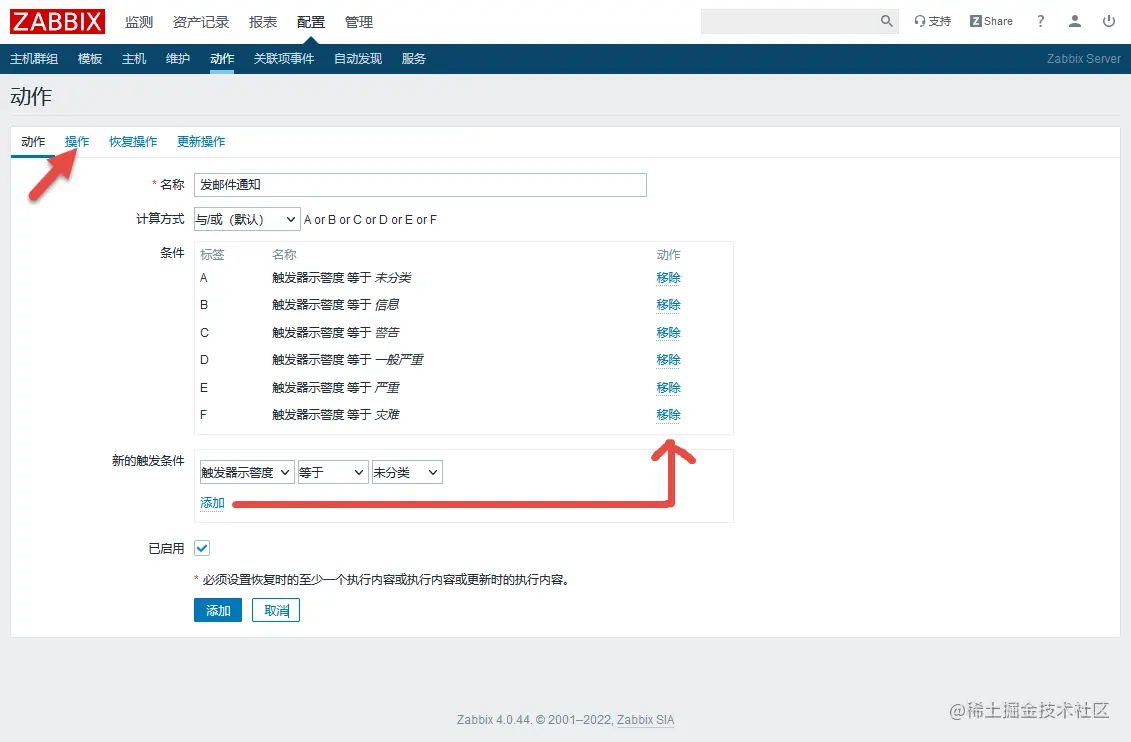Open the 触发器示警度 condition type dropdown
The width and height of the screenshot is (1131, 742).
pos(246,471)
